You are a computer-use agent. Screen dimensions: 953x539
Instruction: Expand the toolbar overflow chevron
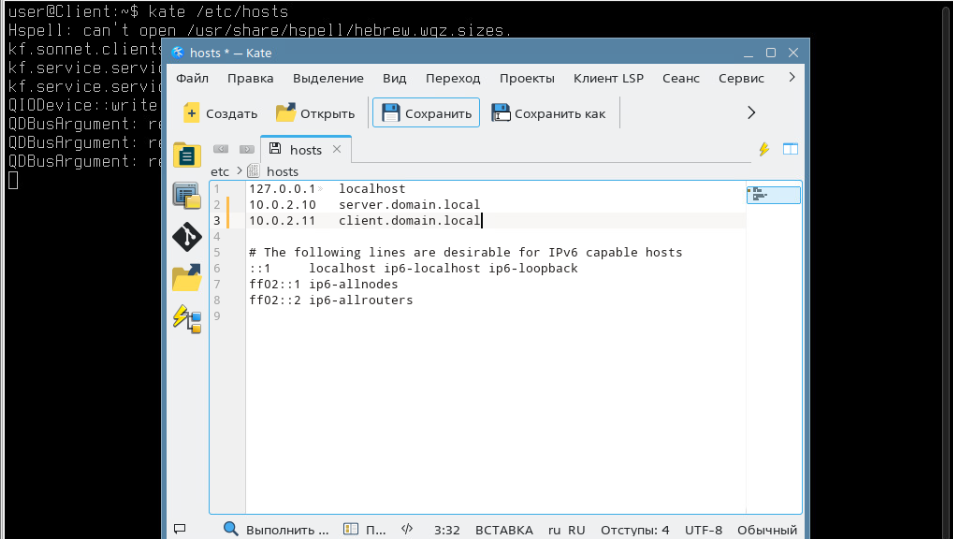point(751,112)
